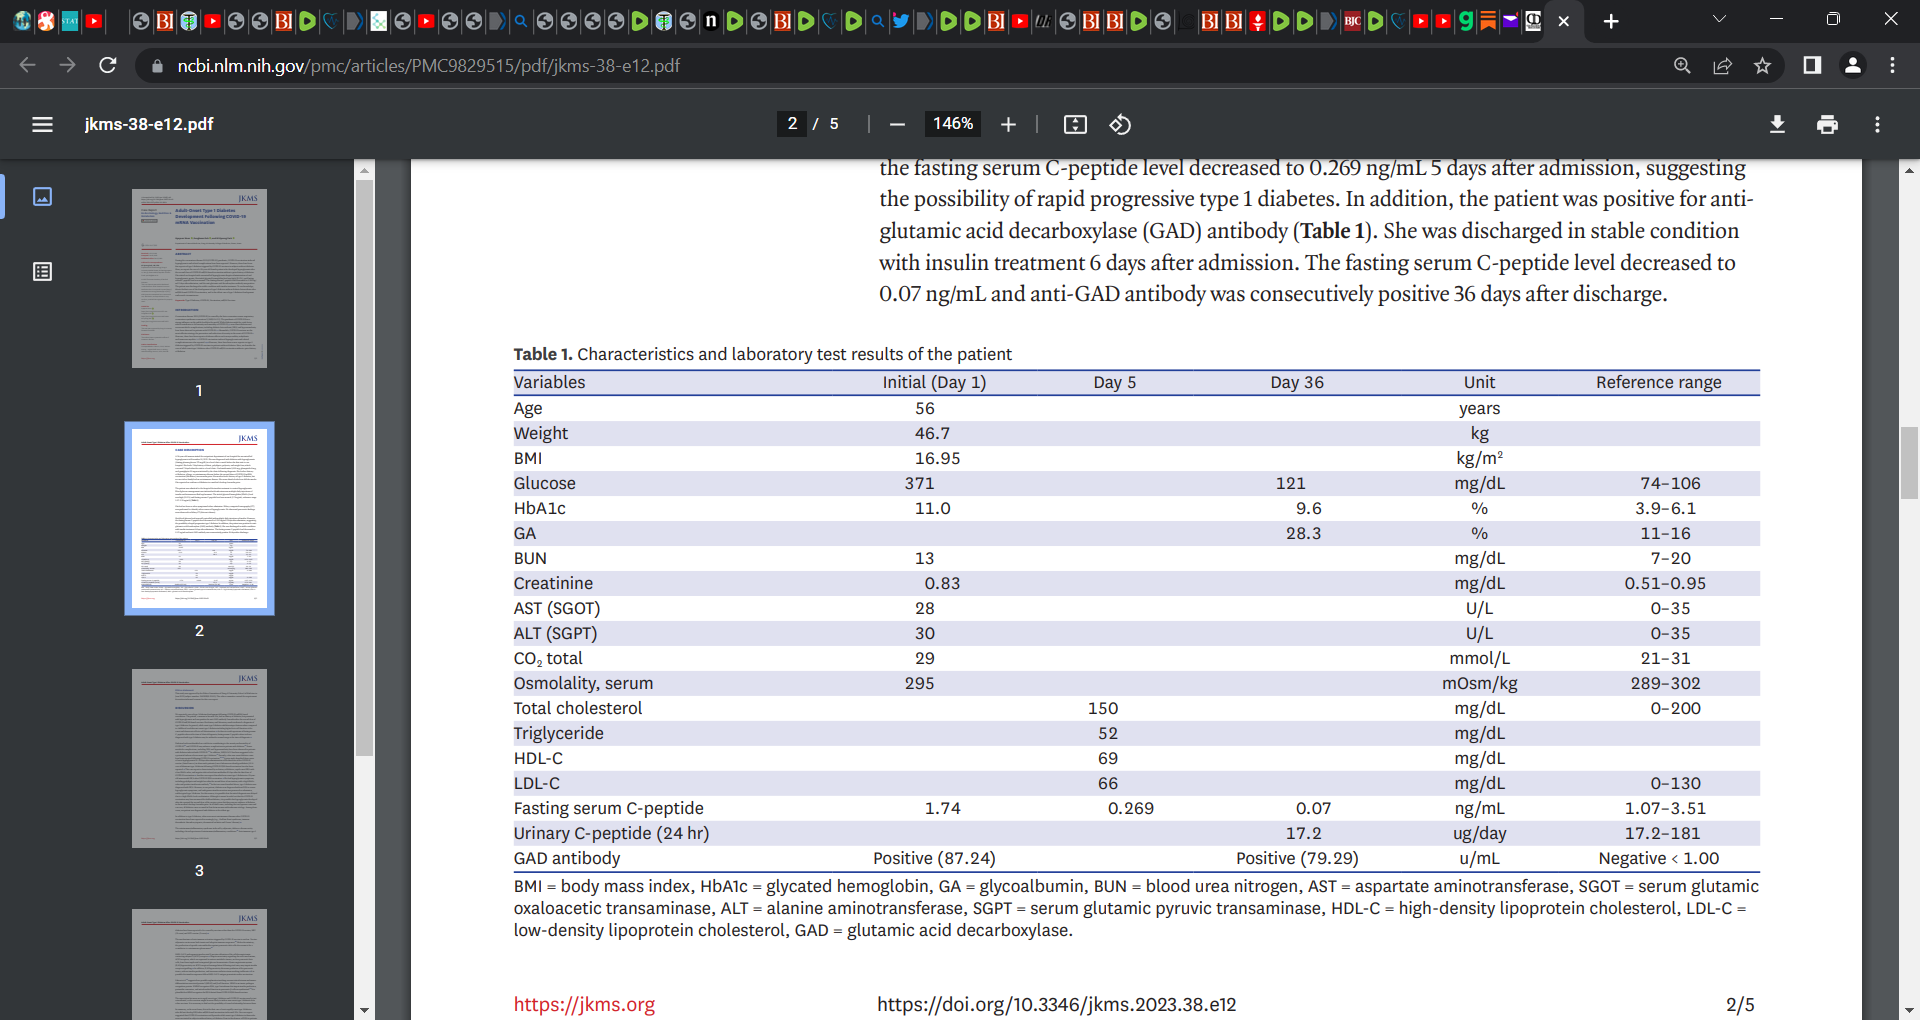Viewport: 1920px width, 1020px height.
Task: Toggle browser side panel
Action: tap(1812, 65)
